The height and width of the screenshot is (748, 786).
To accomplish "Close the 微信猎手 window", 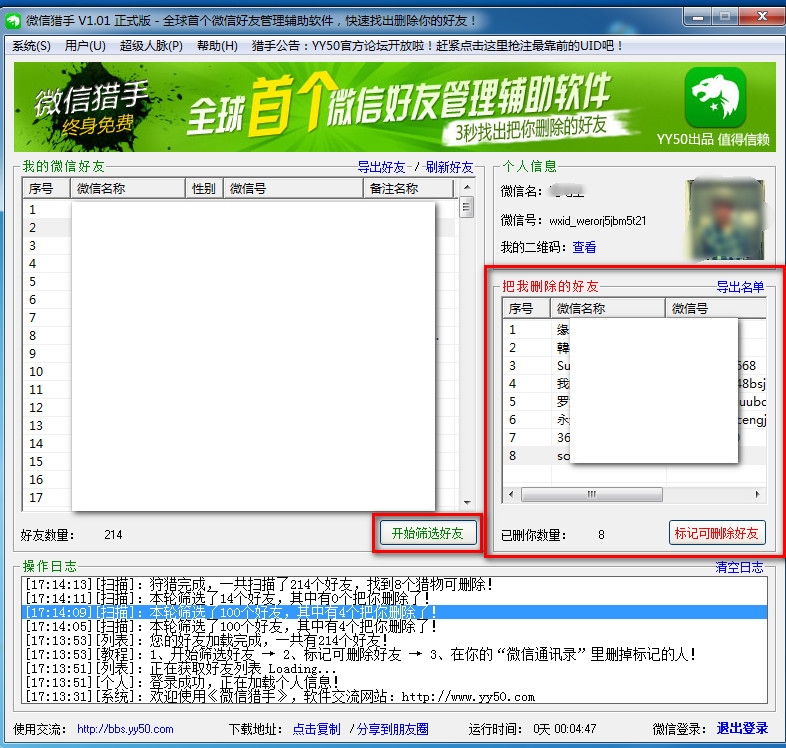I will pyautogui.click(x=762, y=17).
